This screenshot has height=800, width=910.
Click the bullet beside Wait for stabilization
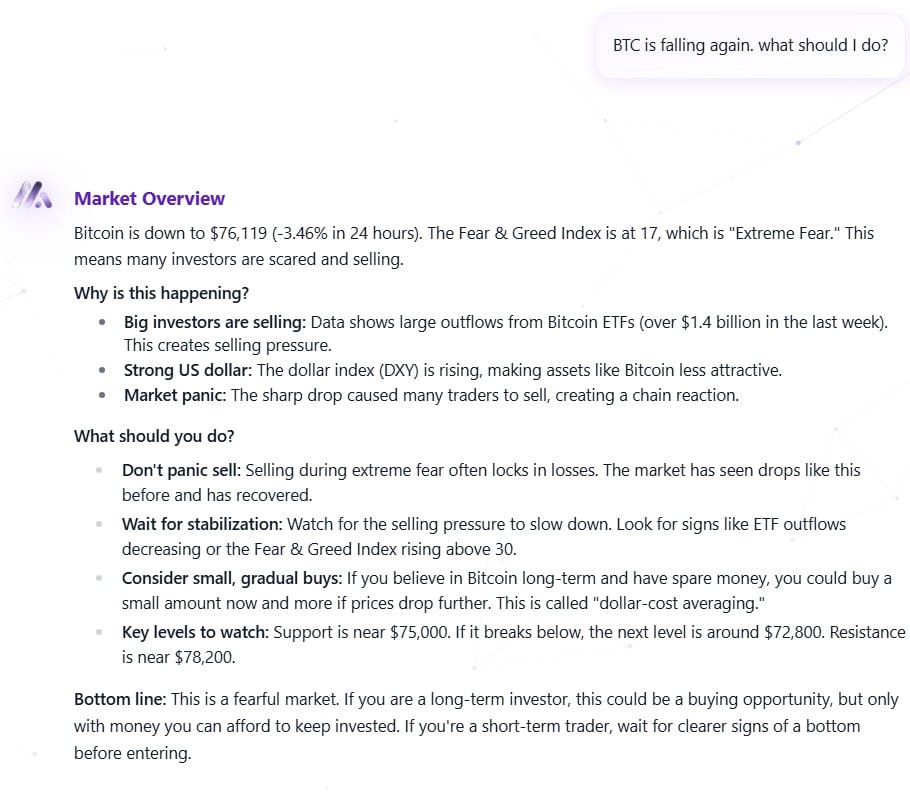(101, 524)
